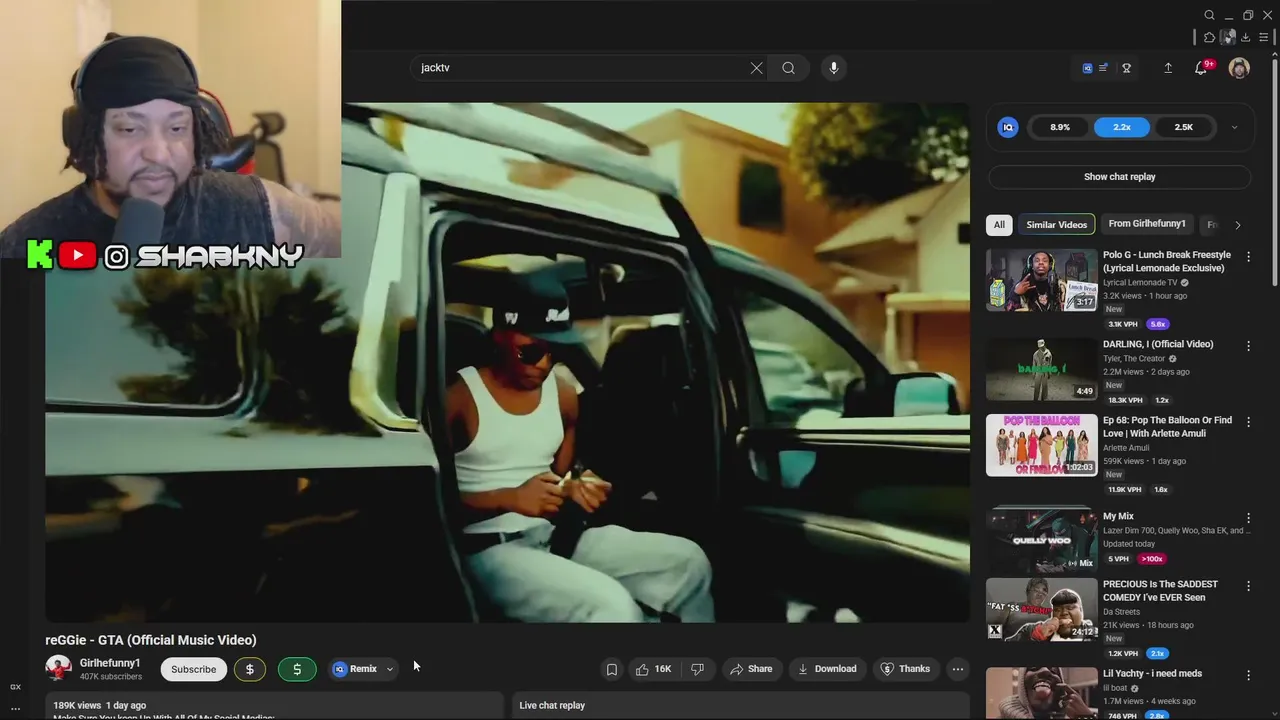Open options for My Mix playlist
The width and height of the screenshot is (1280, 720).
tap(1248, 518)
